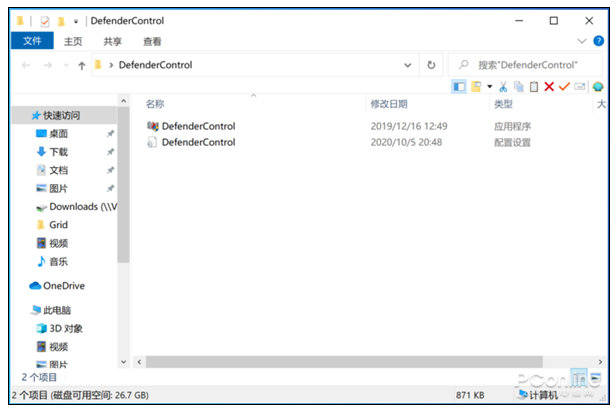The width and height of the screenshot is (616, 410).
Task: Click the shell globe icon in toolbar
Action: [598, 86]
